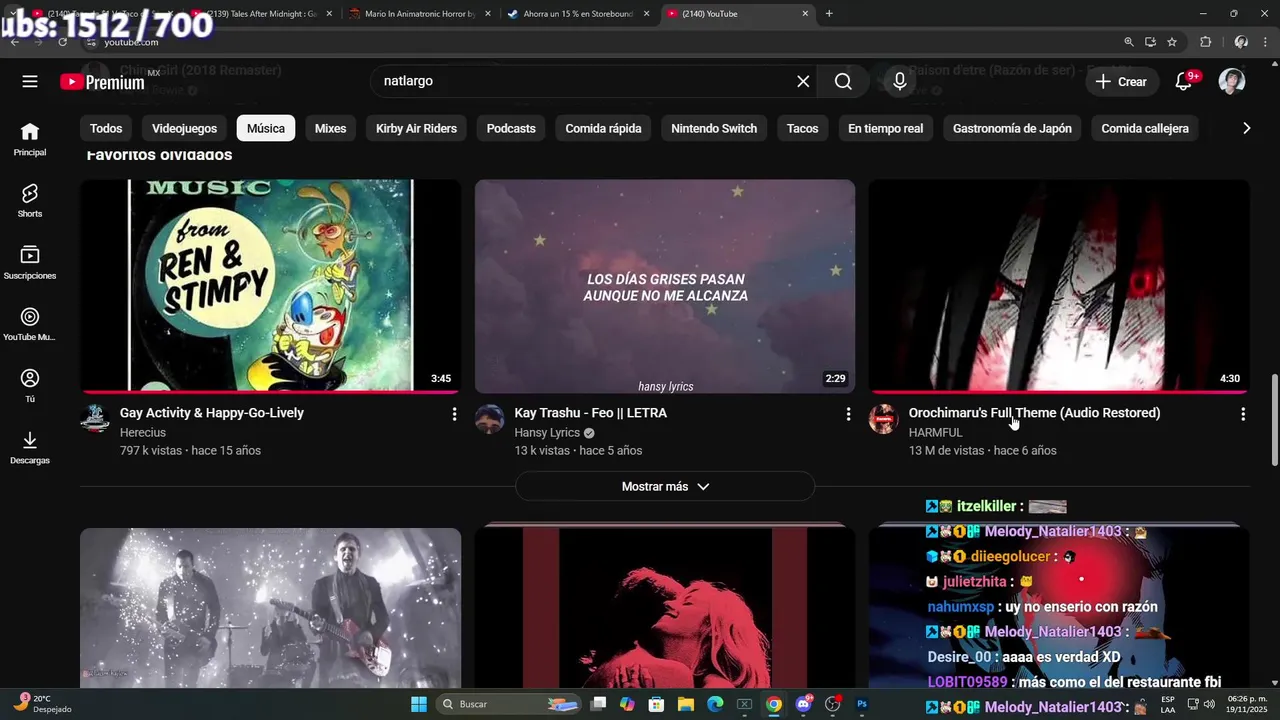Open the account avatar menu
This screenshot has width=1280, height=720.
click(x=1232, y=82)
